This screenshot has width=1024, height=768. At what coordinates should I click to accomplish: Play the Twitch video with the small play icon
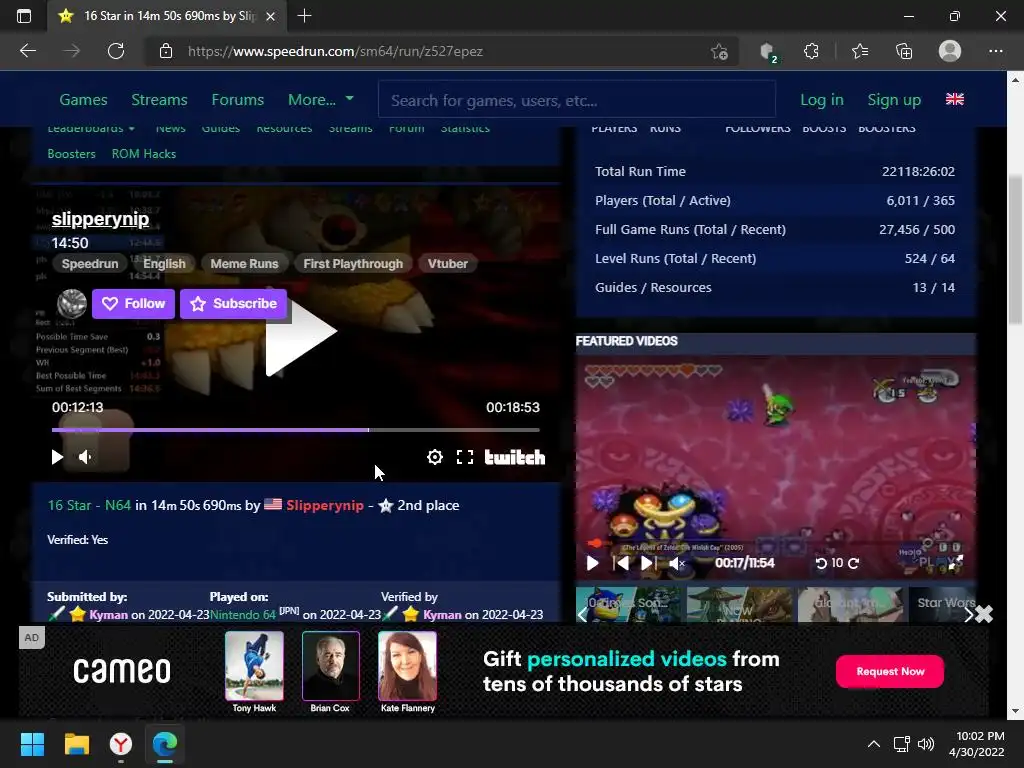(57, 457)
